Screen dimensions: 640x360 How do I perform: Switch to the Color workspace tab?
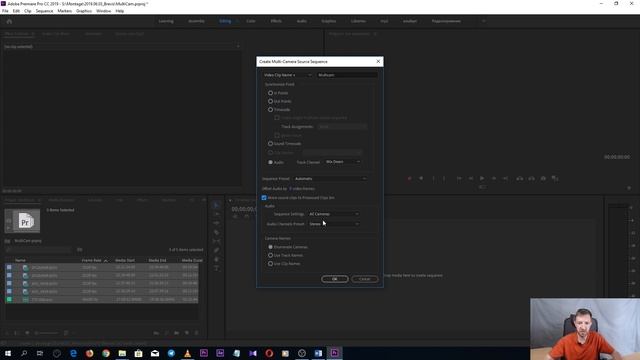251,21
